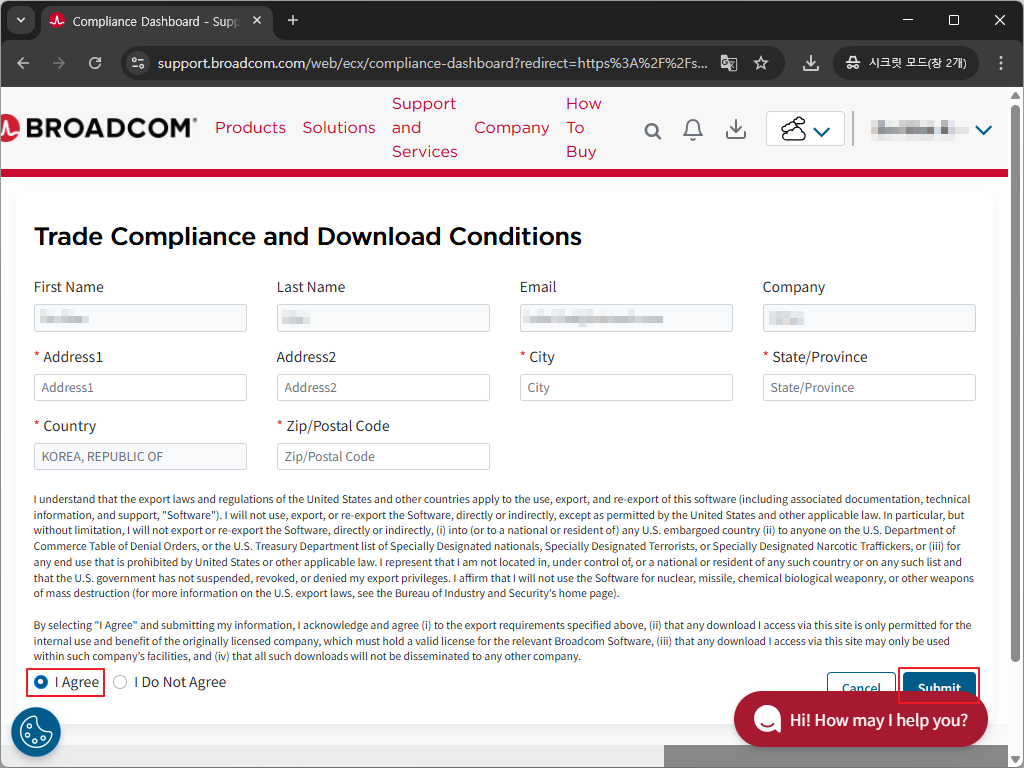Image resolution: width=1024 pixels, height=768 pixels.
Task: Select the I Do Not Agree radio button
Action: [120, 682]
